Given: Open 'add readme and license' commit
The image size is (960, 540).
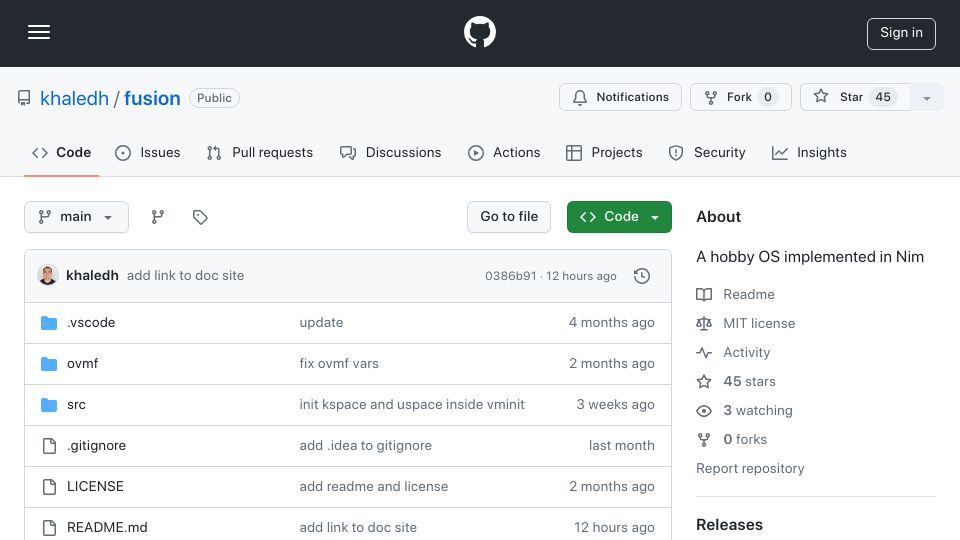Looking at the screenshot, I should pos(373,487).
